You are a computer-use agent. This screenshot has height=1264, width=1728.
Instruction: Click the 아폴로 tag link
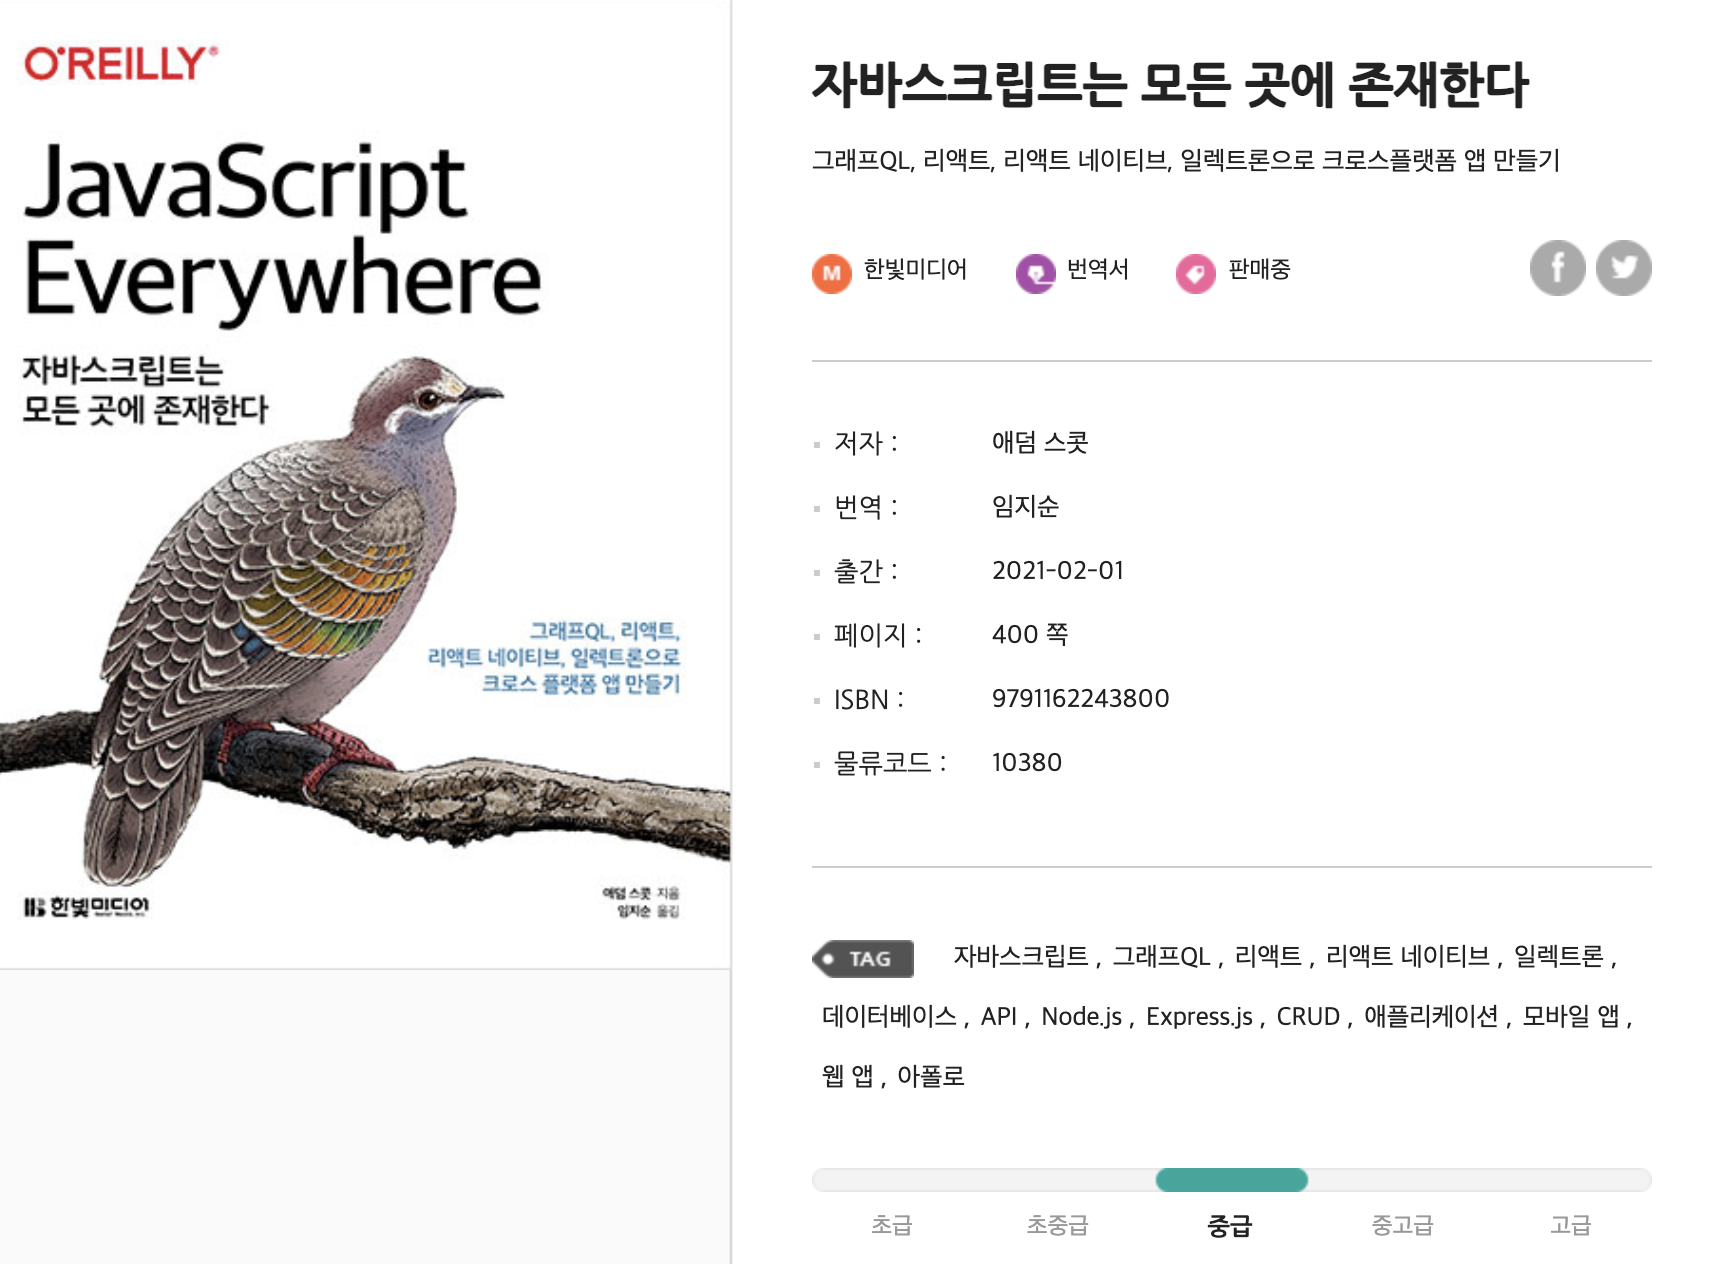[x=930, y=1077]
